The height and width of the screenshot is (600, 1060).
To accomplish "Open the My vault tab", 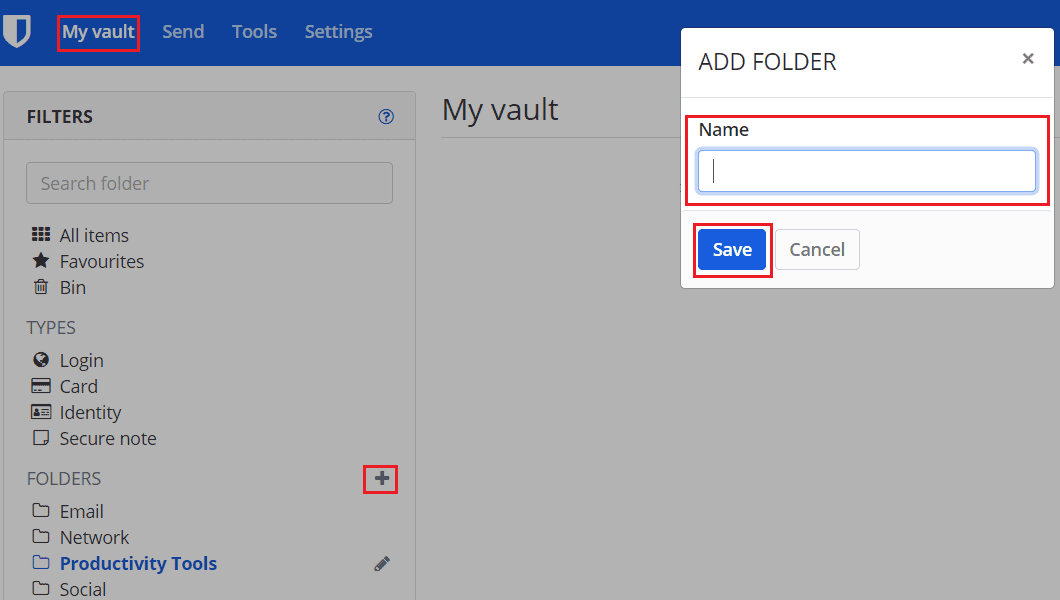I will point(99,32).
